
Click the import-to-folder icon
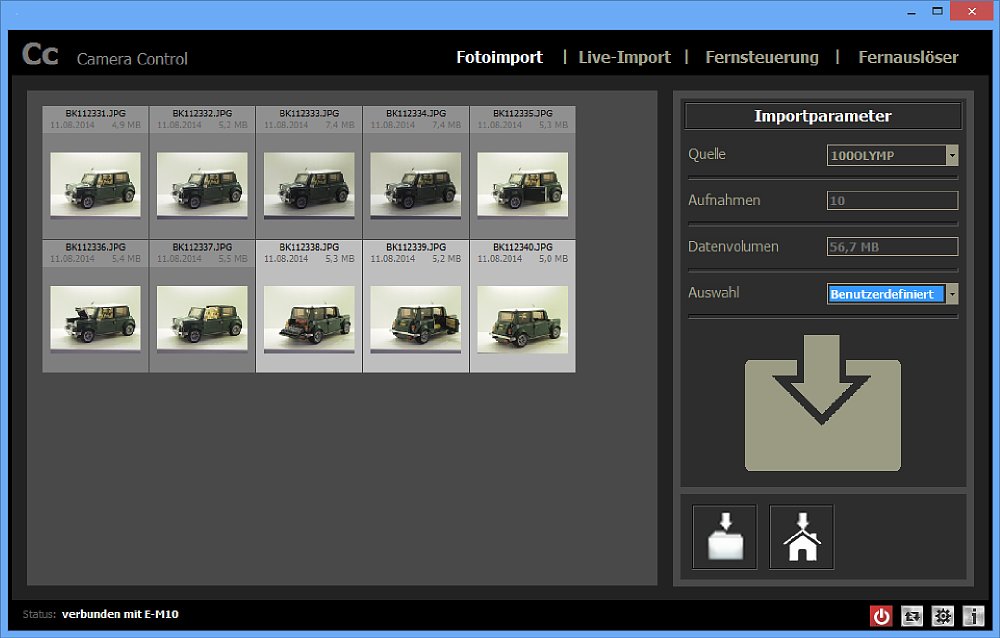pyautogui.click(x=724, y=537)
